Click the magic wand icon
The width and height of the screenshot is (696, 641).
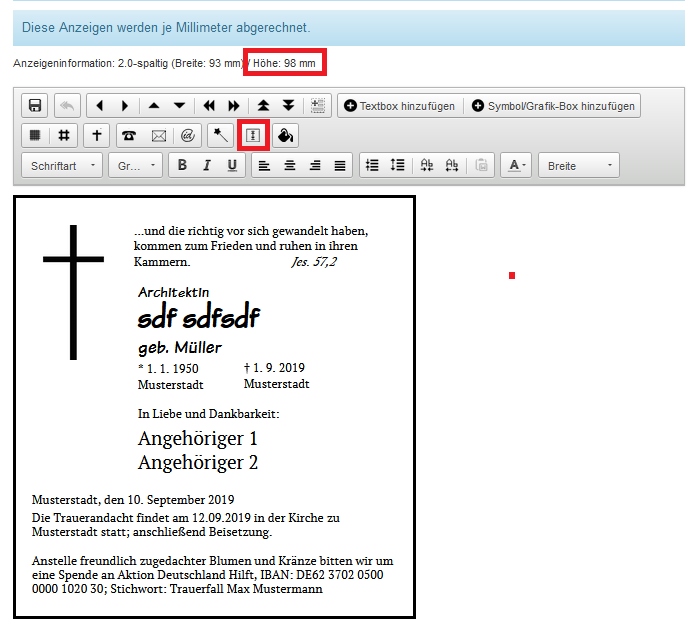[220, 135]
